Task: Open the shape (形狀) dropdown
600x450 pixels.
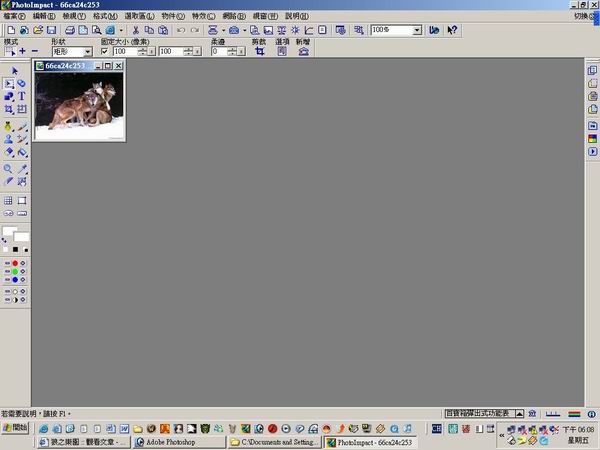Action: point(88,52)
